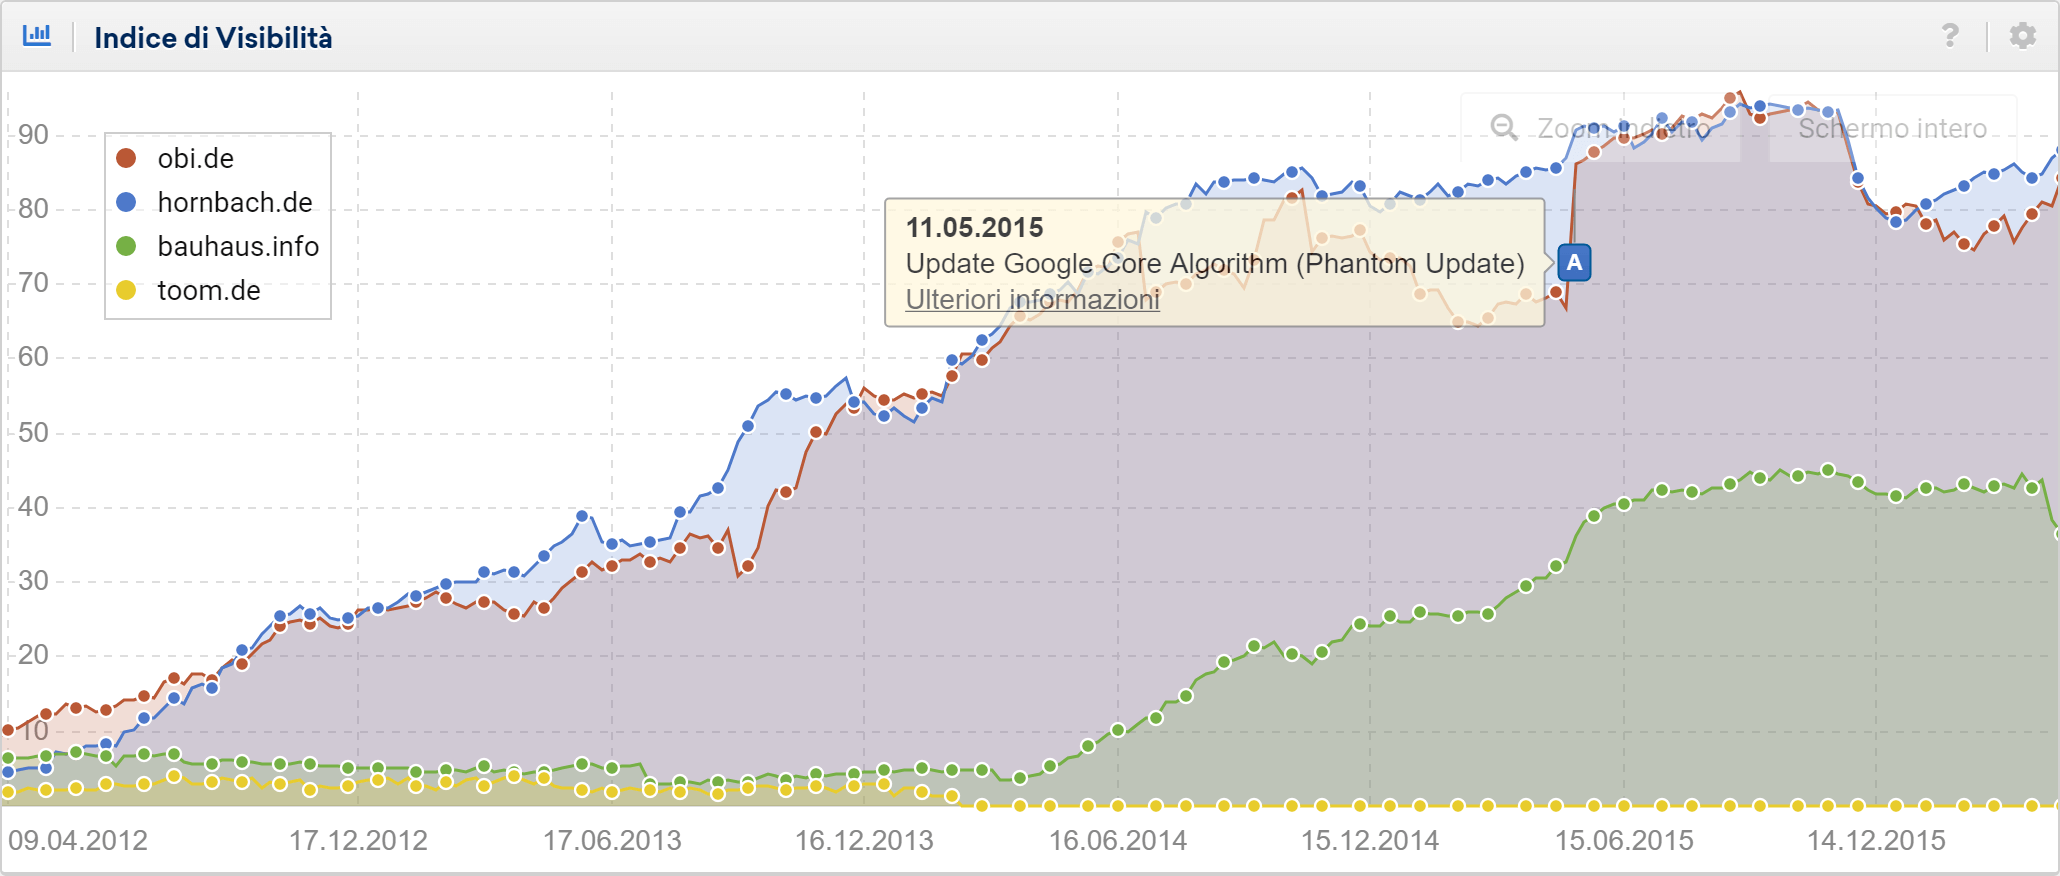Screen dimensions: 2060x876
Task: Open the settings gear icon
Action: pos(2023,36)
